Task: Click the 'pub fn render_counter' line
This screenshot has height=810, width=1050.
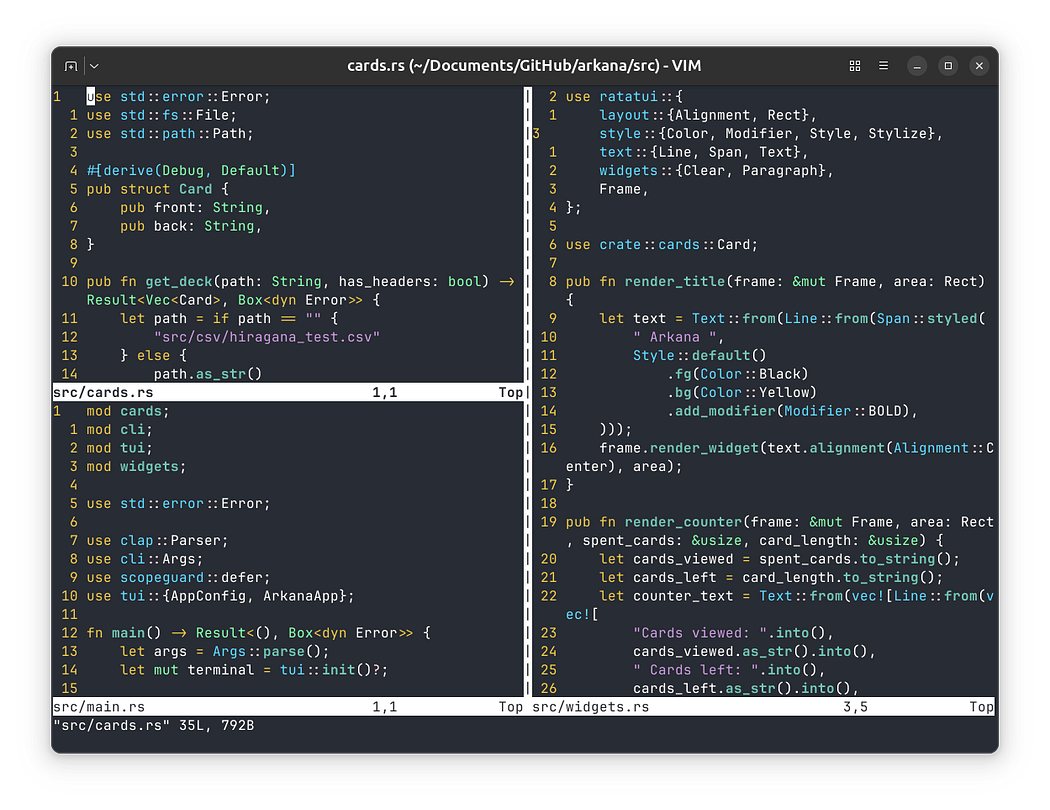Action: (x=779, y=522)
